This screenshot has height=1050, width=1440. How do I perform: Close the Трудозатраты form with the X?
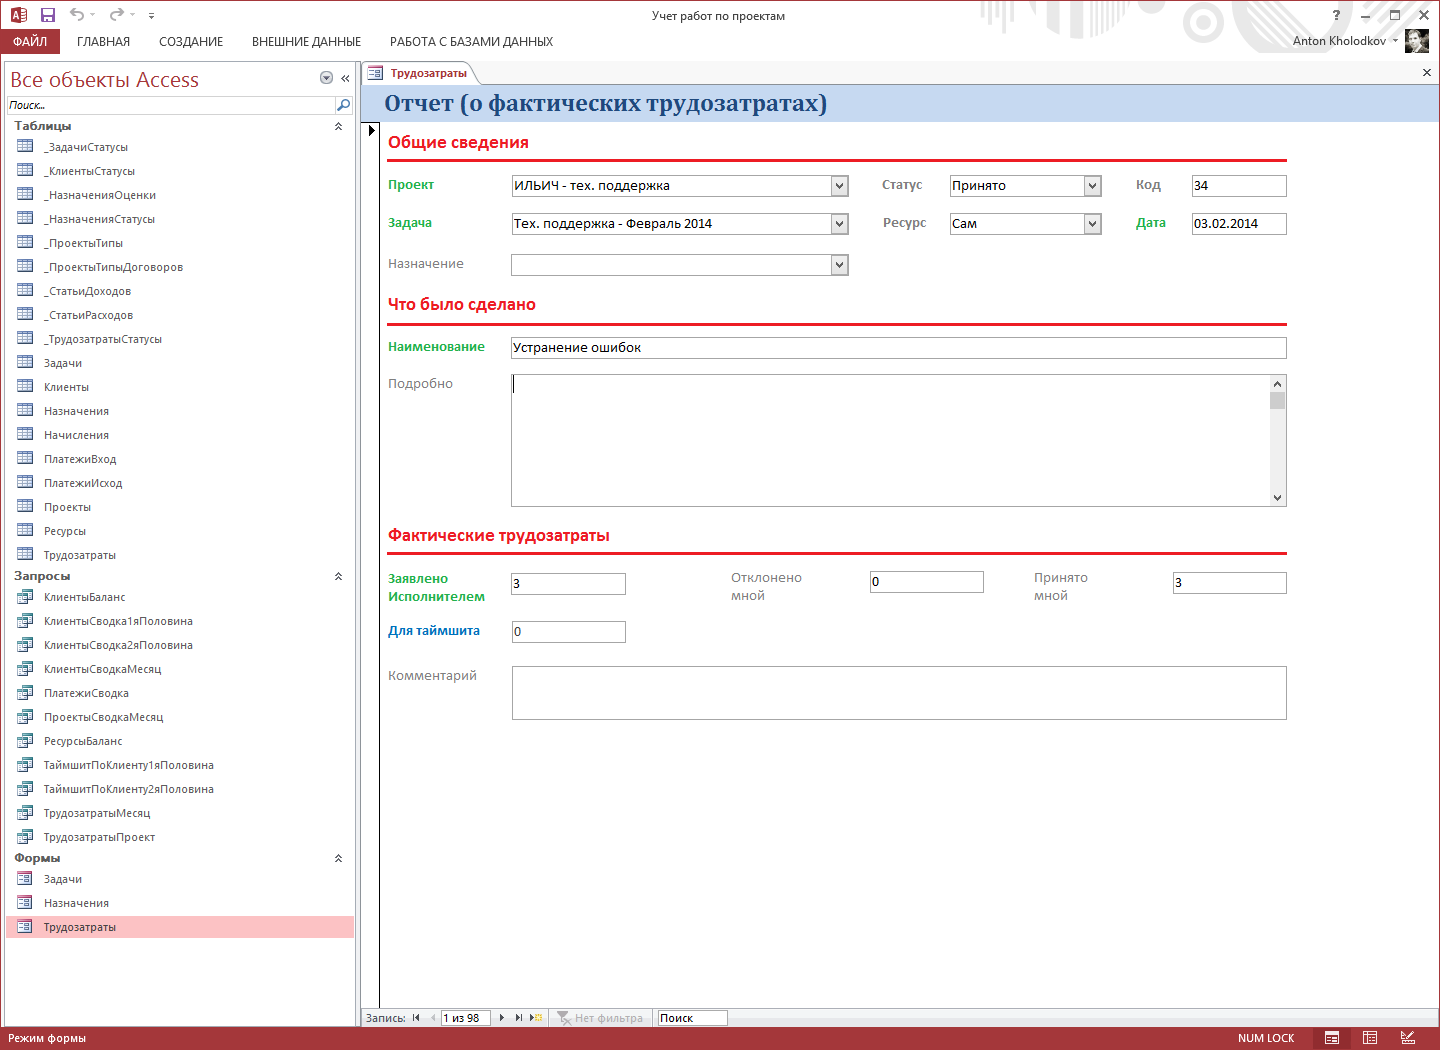[1427, 72]
